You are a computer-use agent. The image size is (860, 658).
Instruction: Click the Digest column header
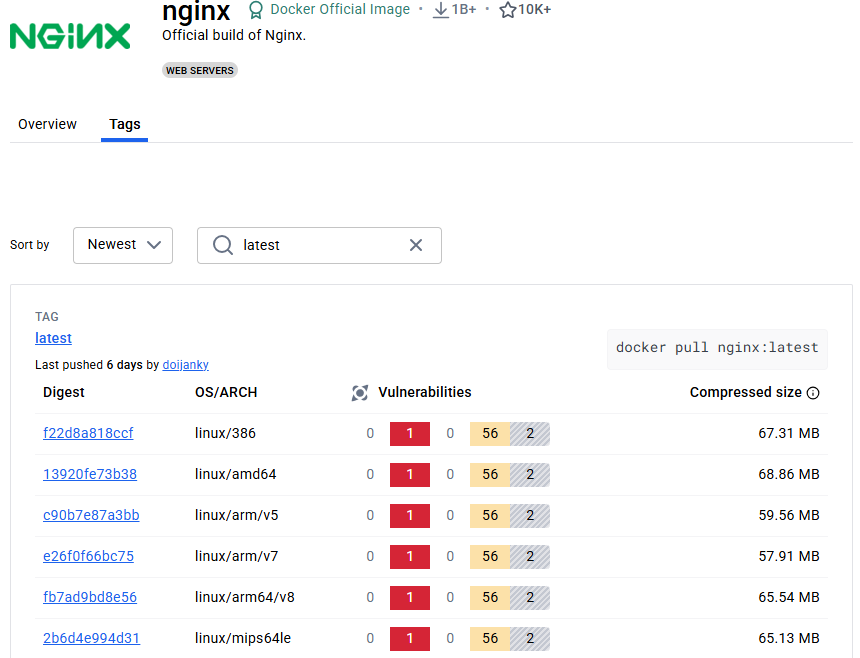(x=64, y=393)
